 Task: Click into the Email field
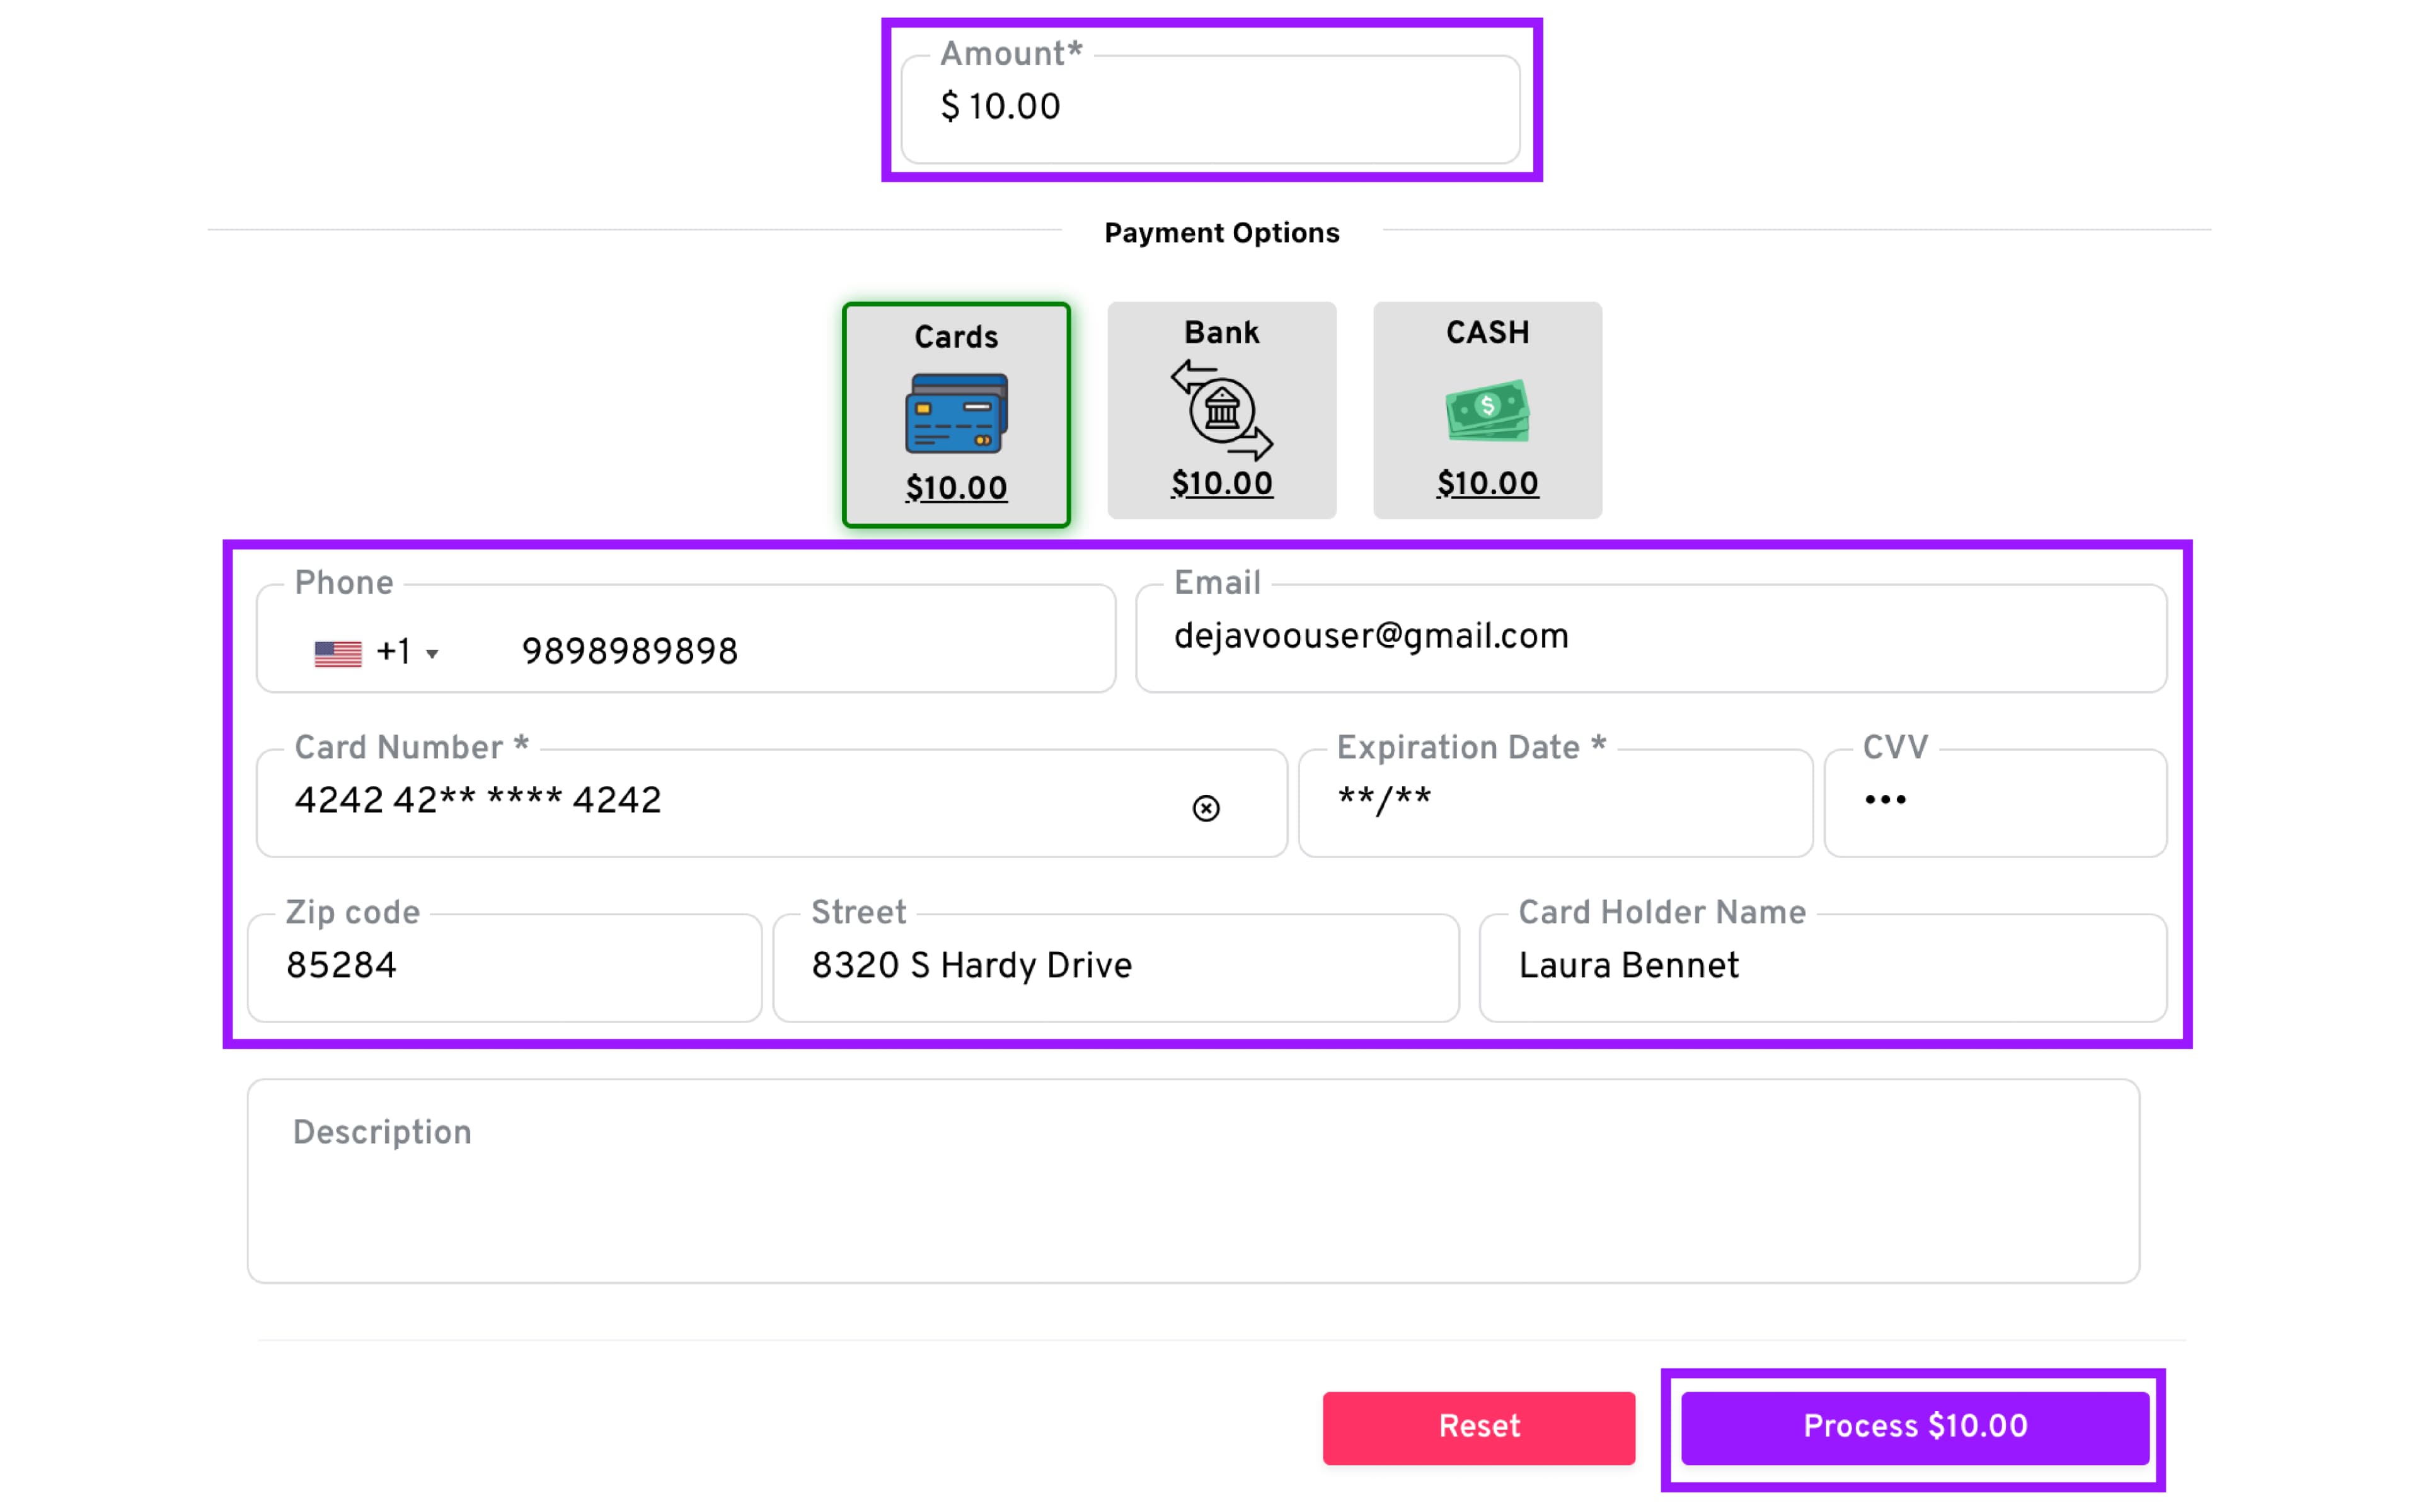point(1650,638)
